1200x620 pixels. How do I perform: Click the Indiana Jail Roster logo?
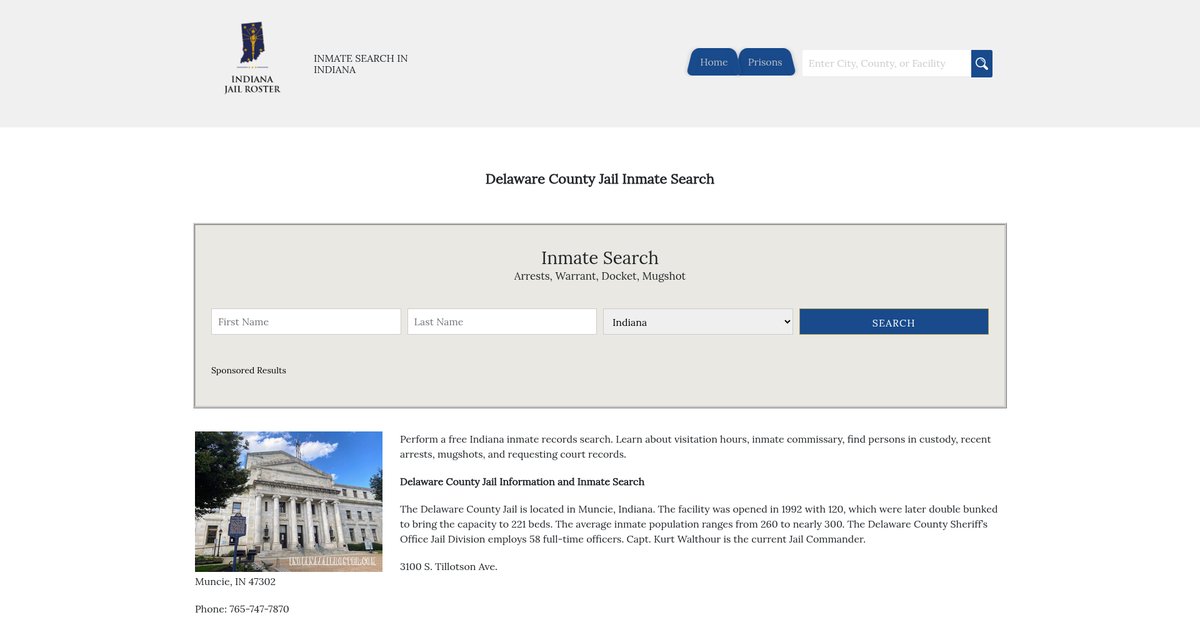(x=252, y=58)
